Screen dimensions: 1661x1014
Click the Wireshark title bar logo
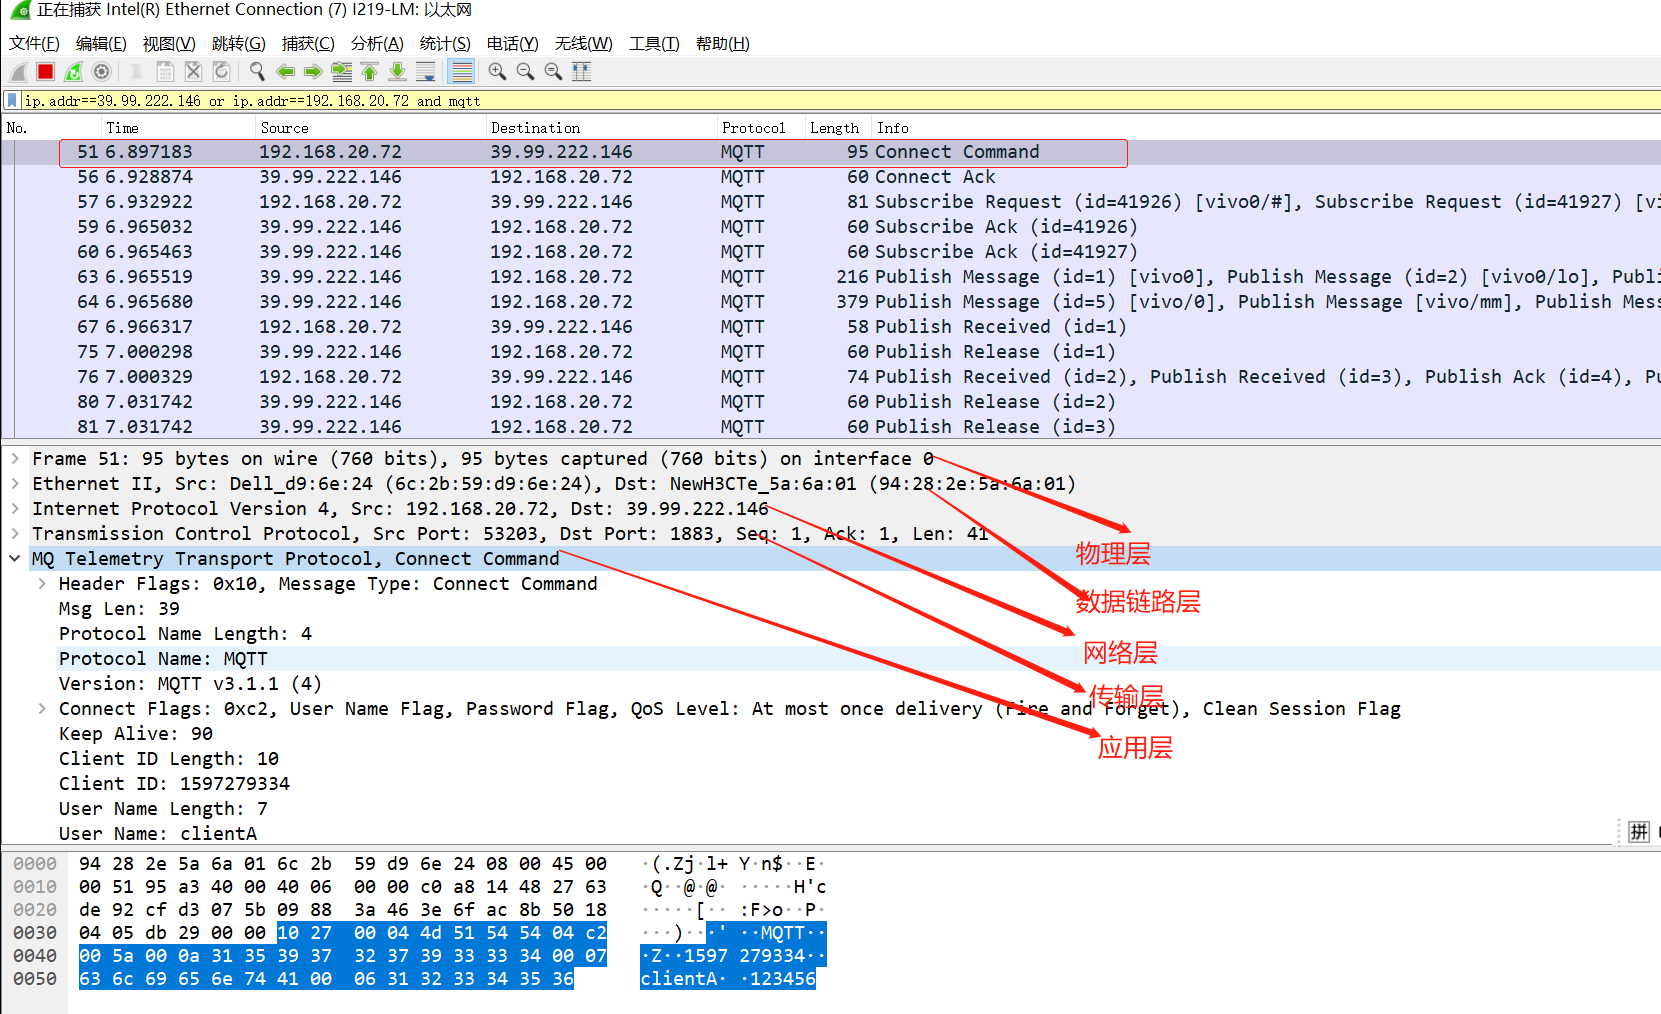pyautogui.click(x=19, y=10)
